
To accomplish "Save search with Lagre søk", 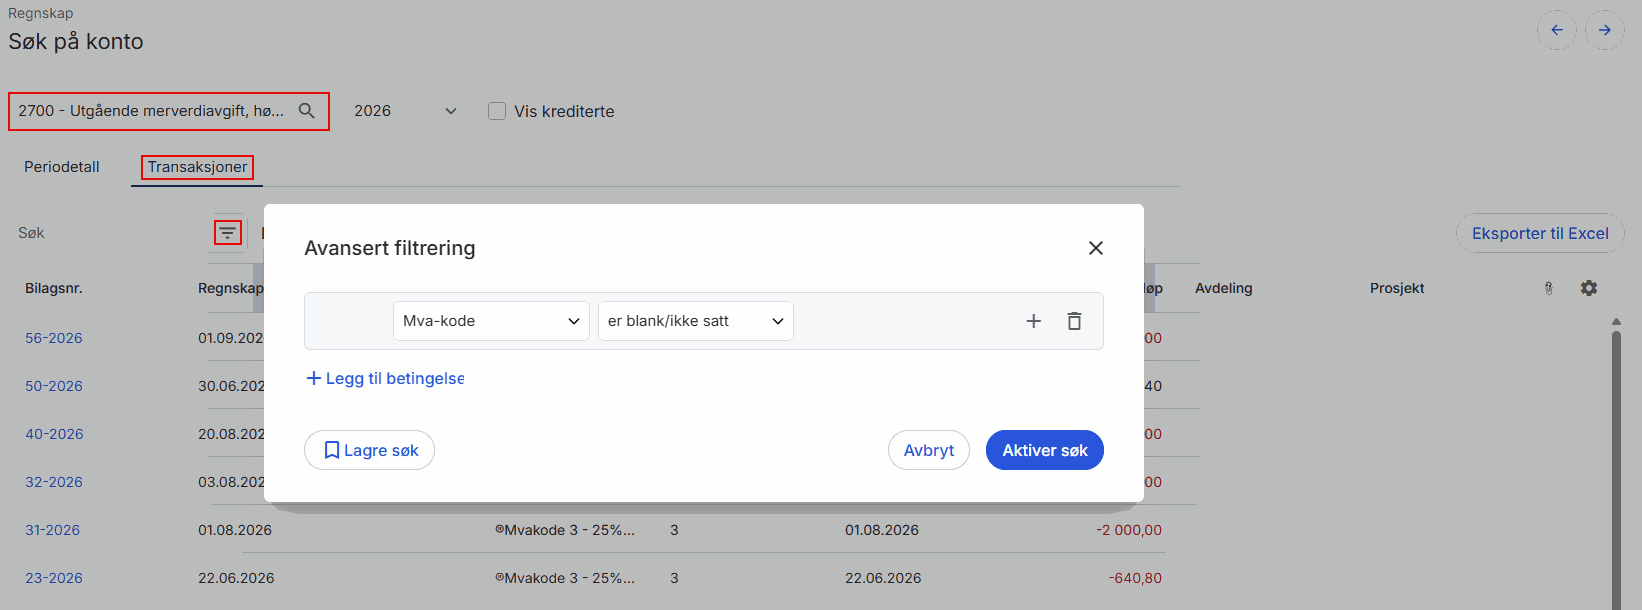I will [x=369, y=450].
